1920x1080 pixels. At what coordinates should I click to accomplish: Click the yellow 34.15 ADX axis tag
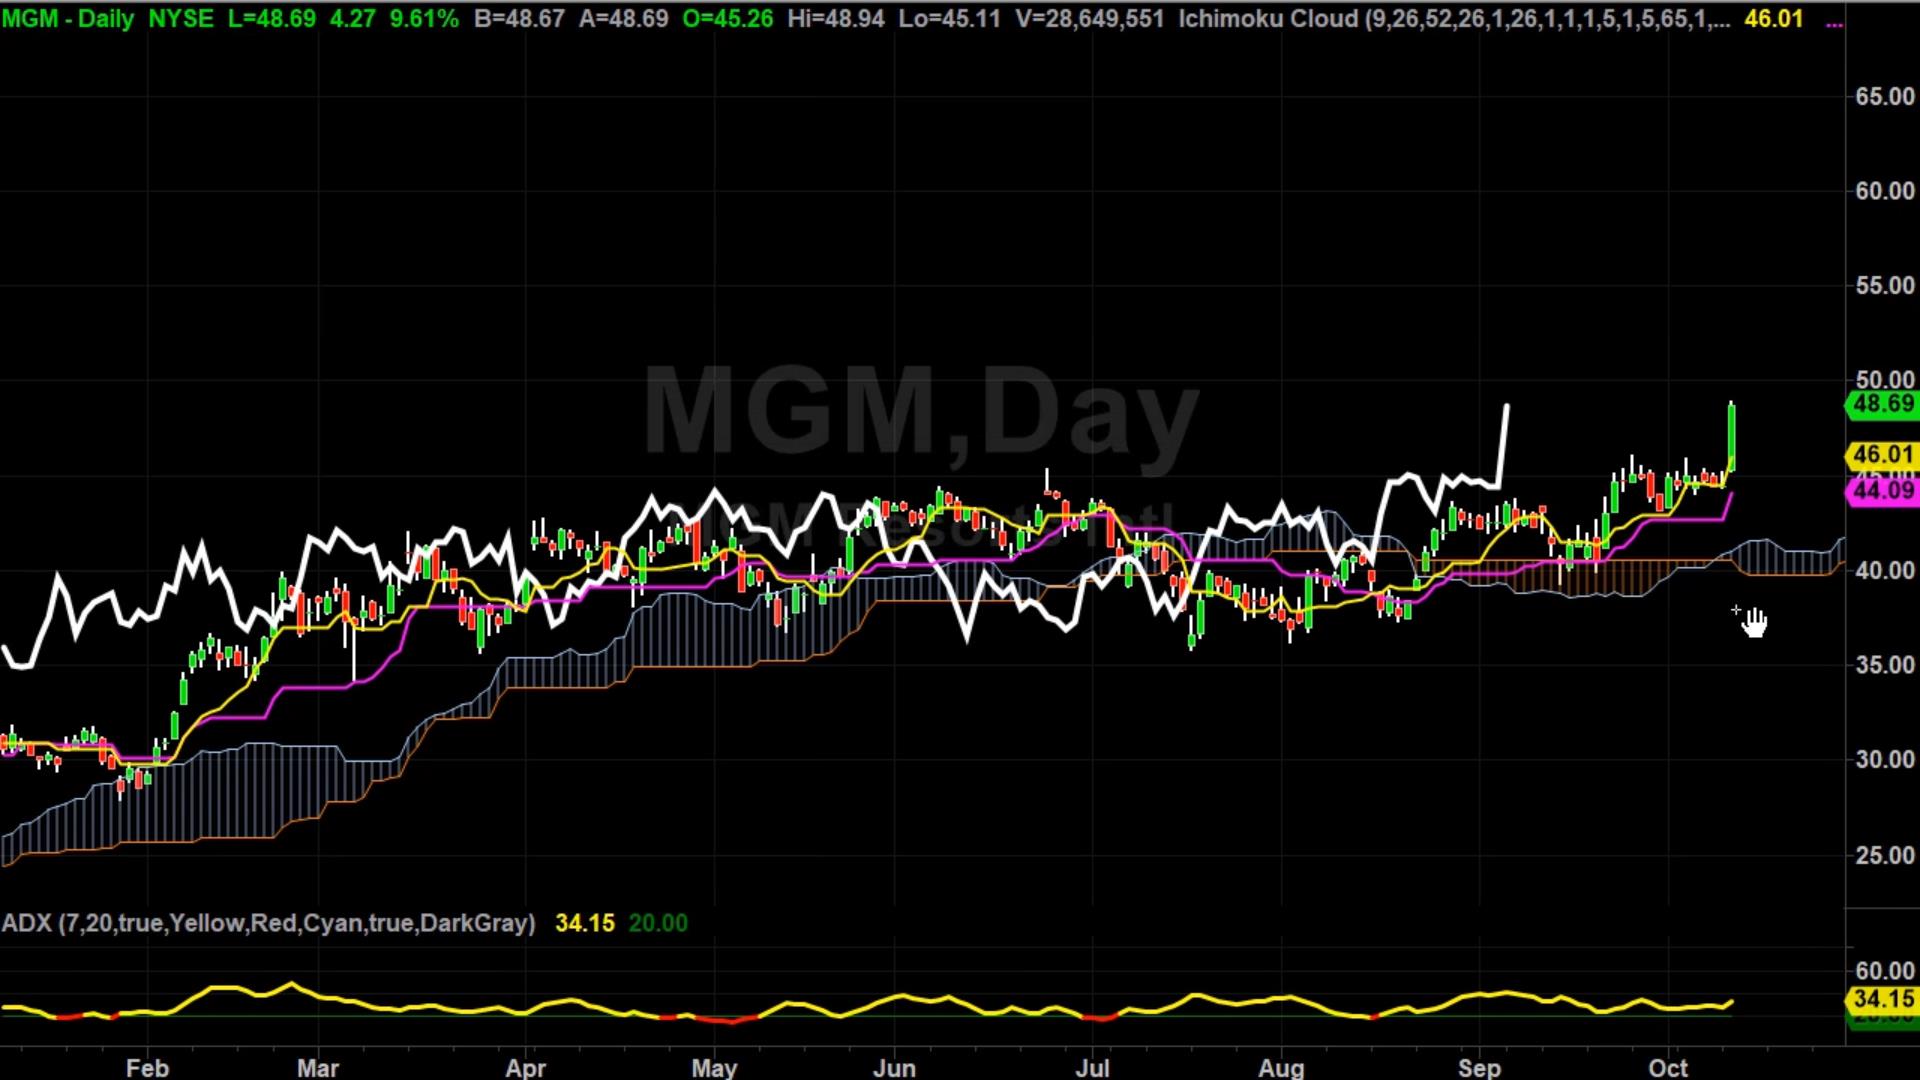pos(1881,999)
